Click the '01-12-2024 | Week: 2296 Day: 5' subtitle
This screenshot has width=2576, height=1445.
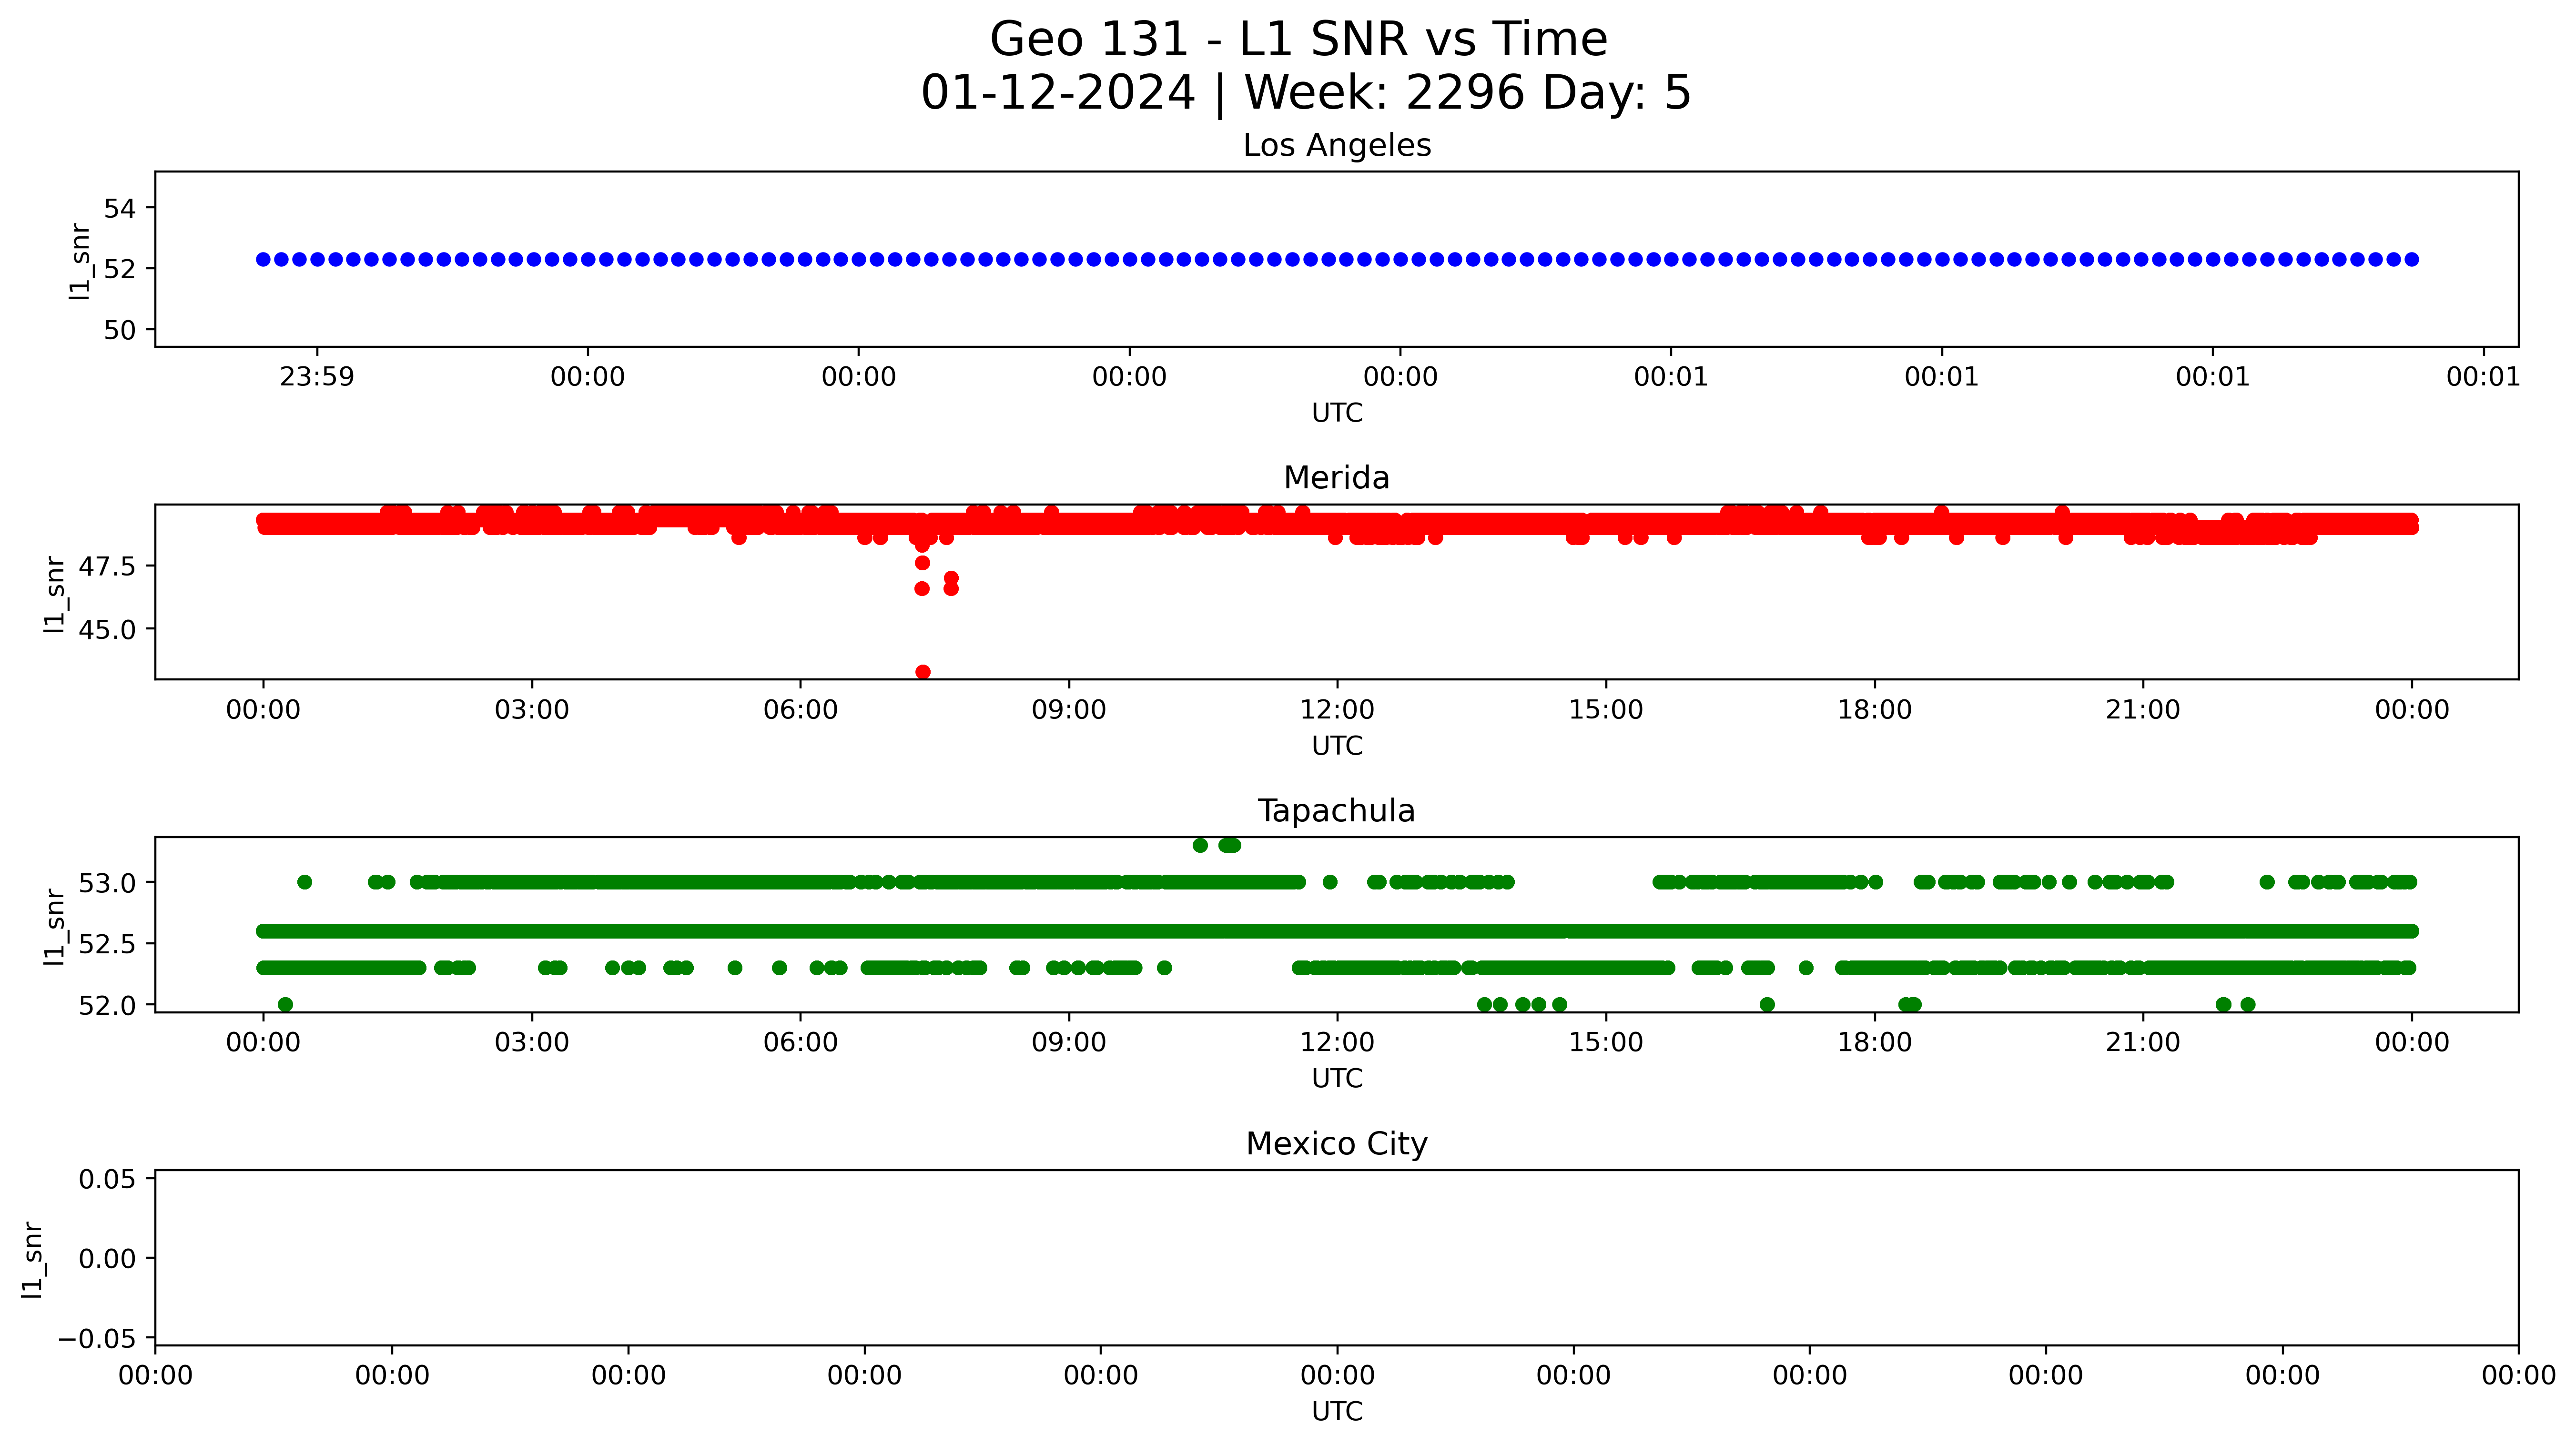1305,92
